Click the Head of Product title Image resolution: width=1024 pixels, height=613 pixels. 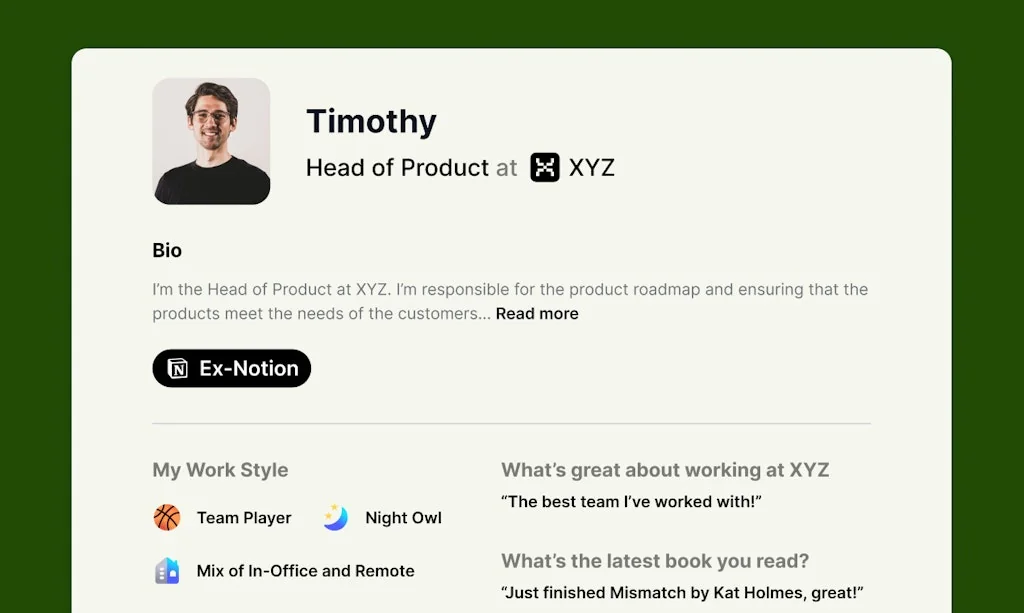click(x=397, y=168)
